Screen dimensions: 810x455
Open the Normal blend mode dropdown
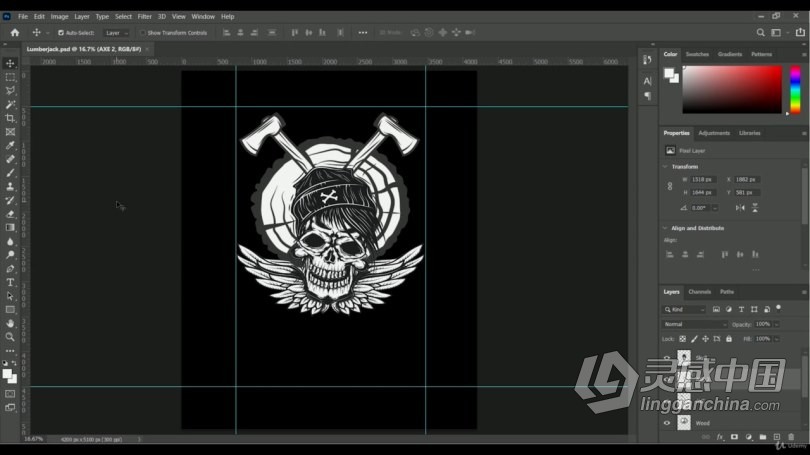click(x=695, y=324)
